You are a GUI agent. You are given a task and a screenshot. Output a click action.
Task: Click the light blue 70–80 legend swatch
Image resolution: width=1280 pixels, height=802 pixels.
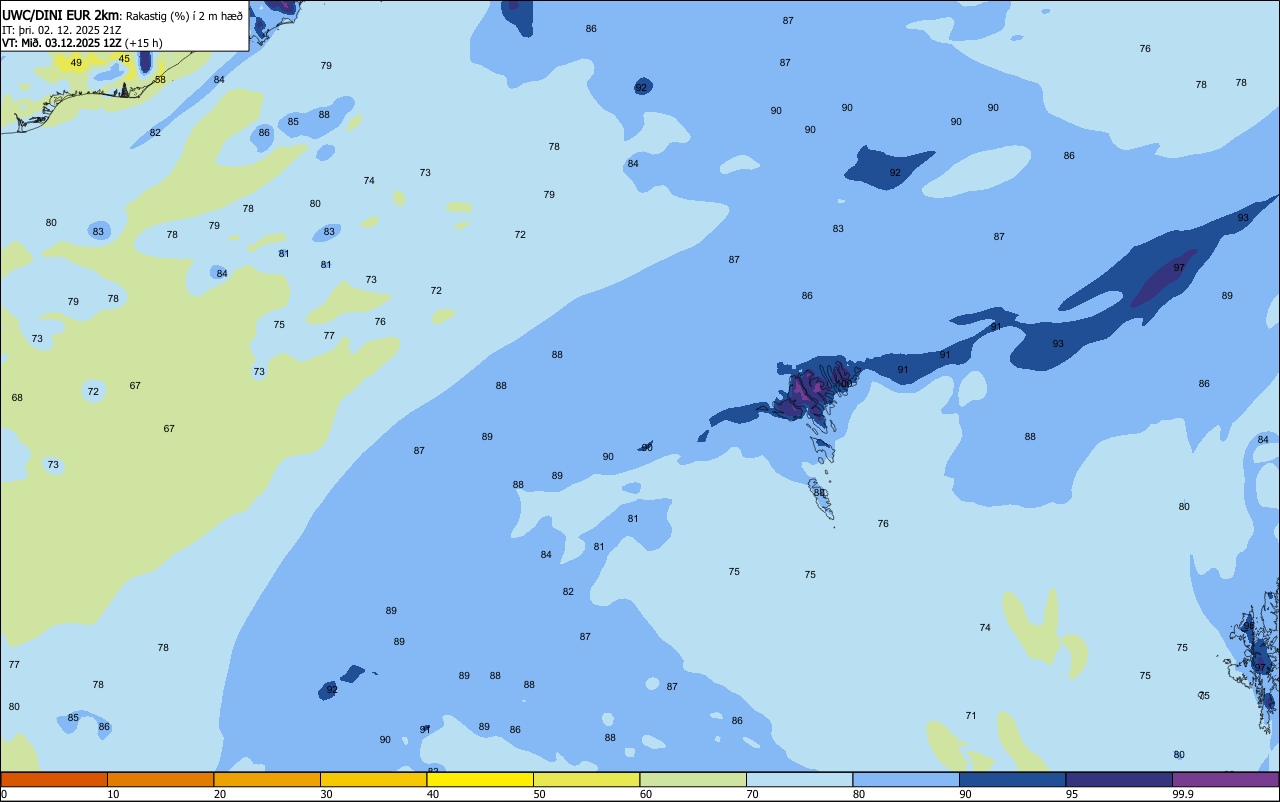799,779
